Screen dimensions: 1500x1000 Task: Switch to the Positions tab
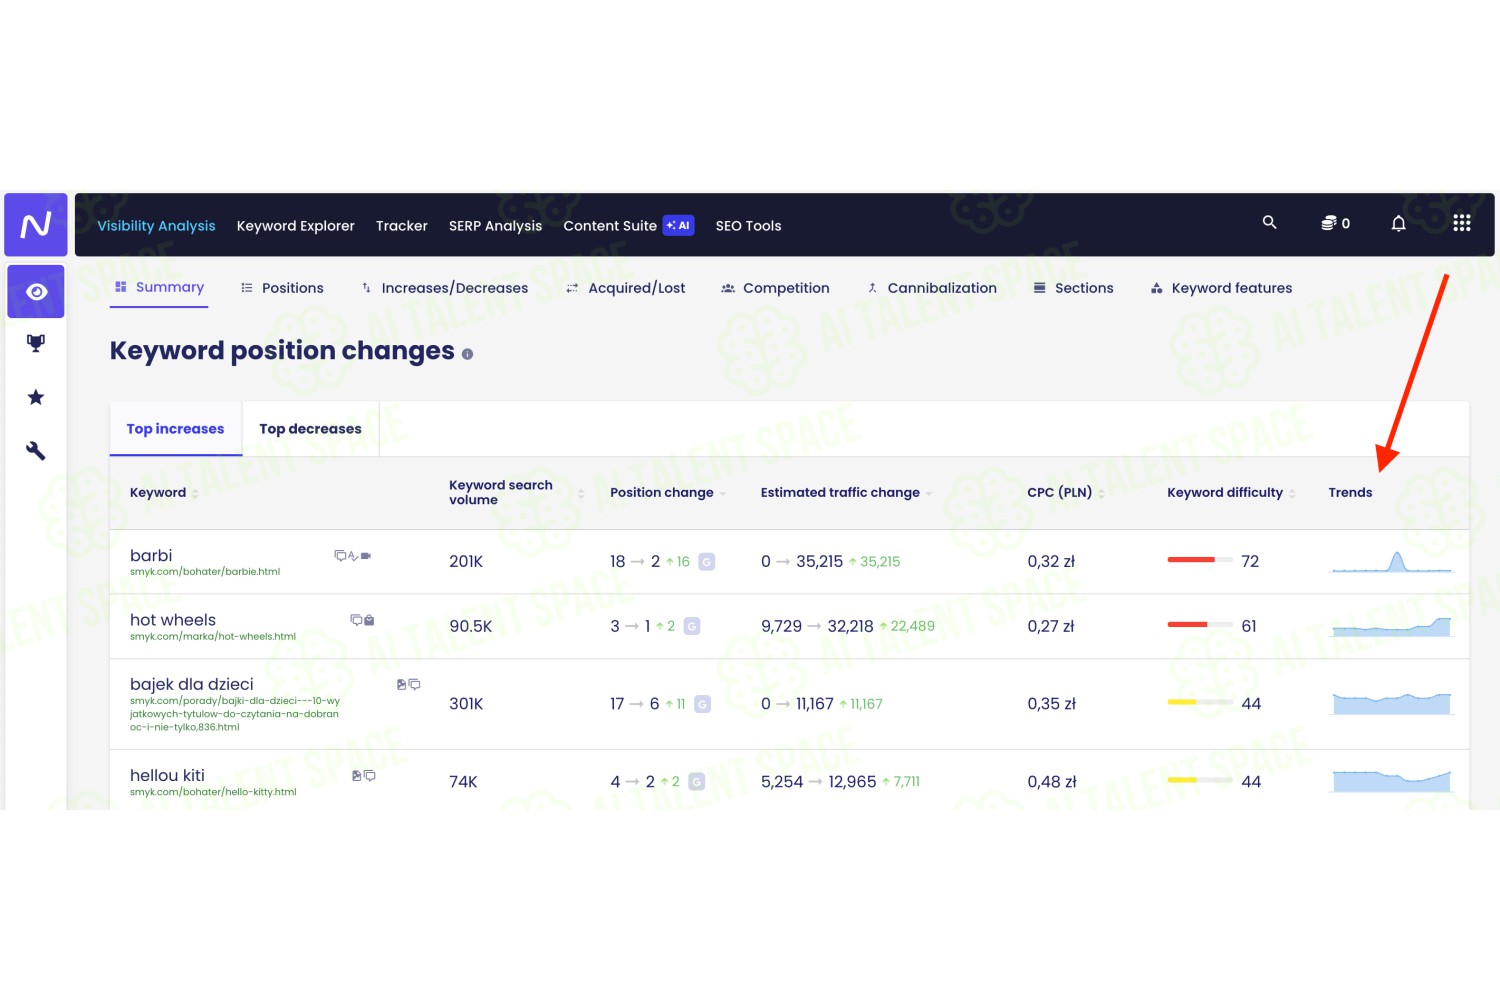tap(282, 288)
